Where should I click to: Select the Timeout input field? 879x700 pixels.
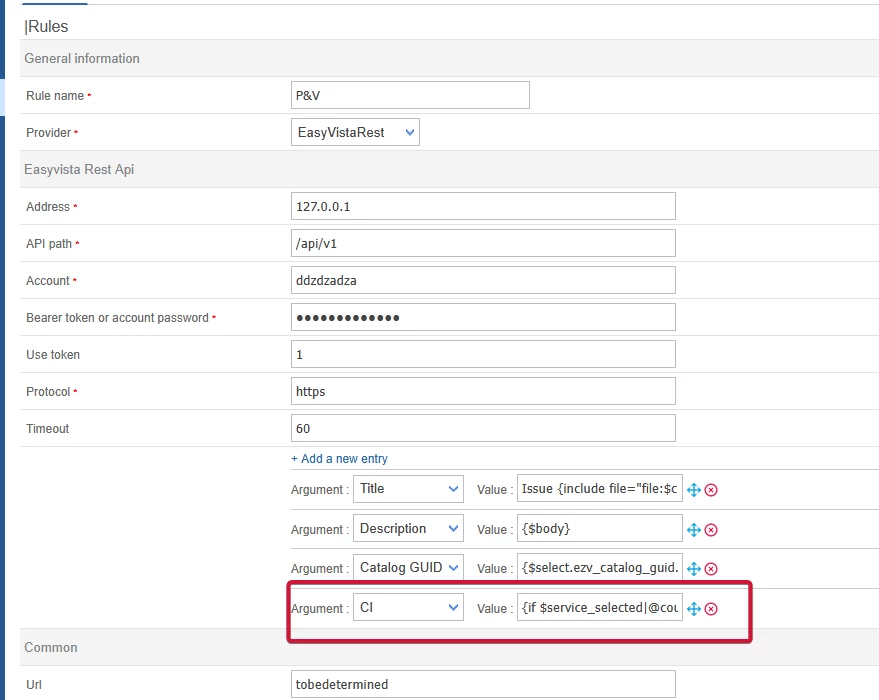[x=483, y=428]
